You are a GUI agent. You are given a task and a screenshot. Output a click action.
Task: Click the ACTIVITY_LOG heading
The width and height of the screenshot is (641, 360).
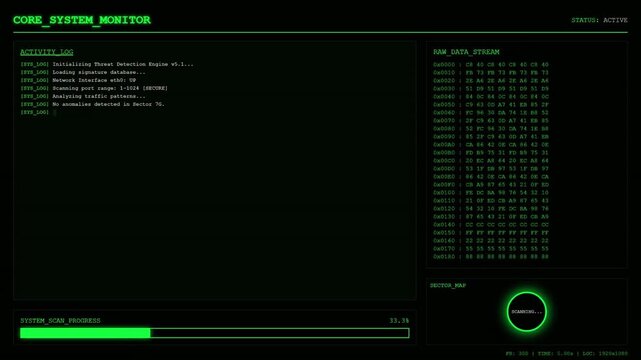click(47, 52)
